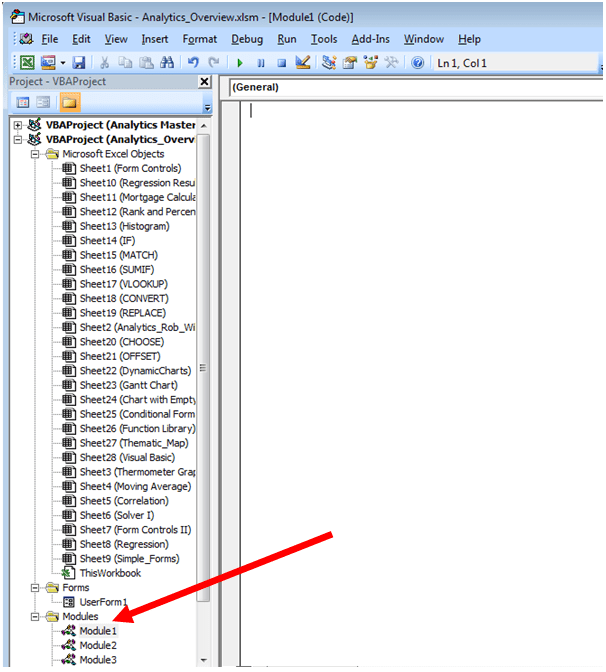Image resolution: width=606 pixels, height=672 pixels.
Task: Open the Project Explorer toolbar icon
Action: pos(329,63)
